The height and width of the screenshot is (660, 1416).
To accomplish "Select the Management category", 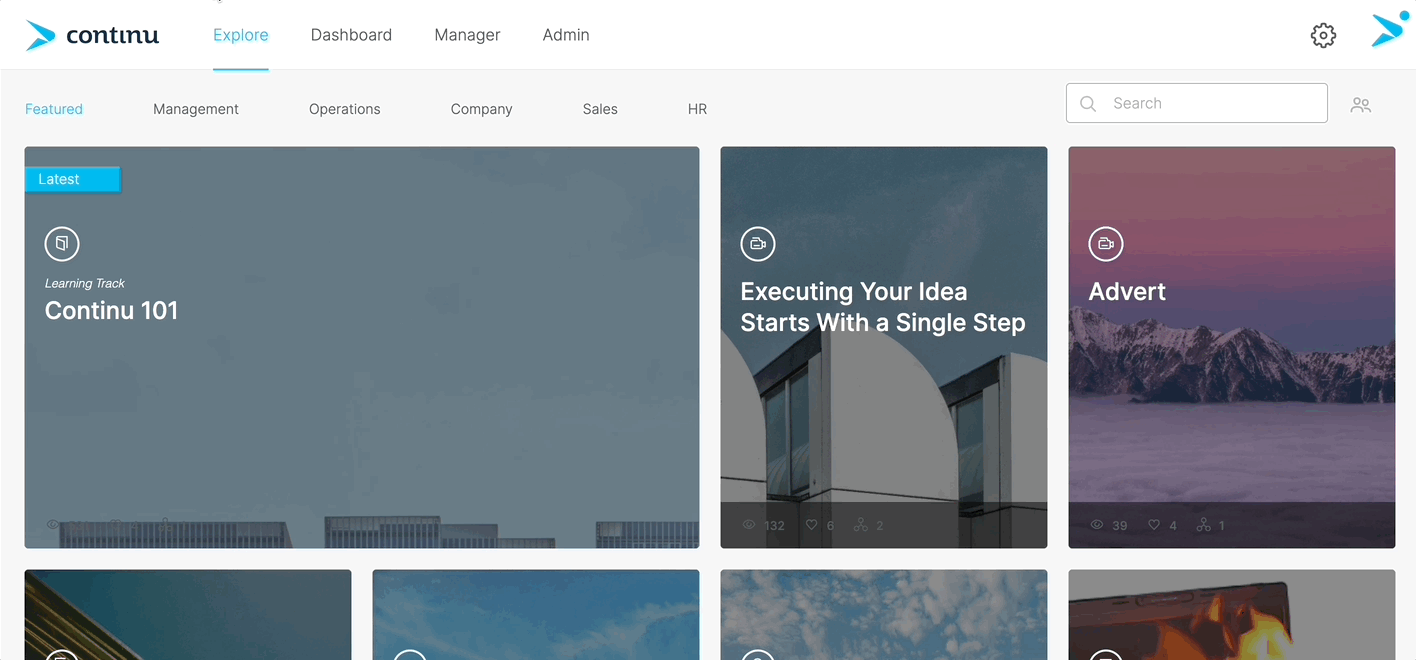I will coord(196,109).
